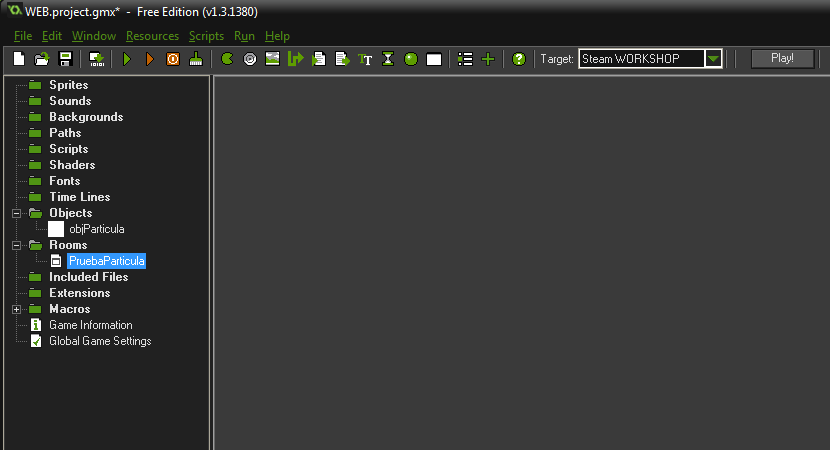Click the white objParticula sprite thumbnail
This screenshot has width=830, height=450.
[x=56, y=229]
